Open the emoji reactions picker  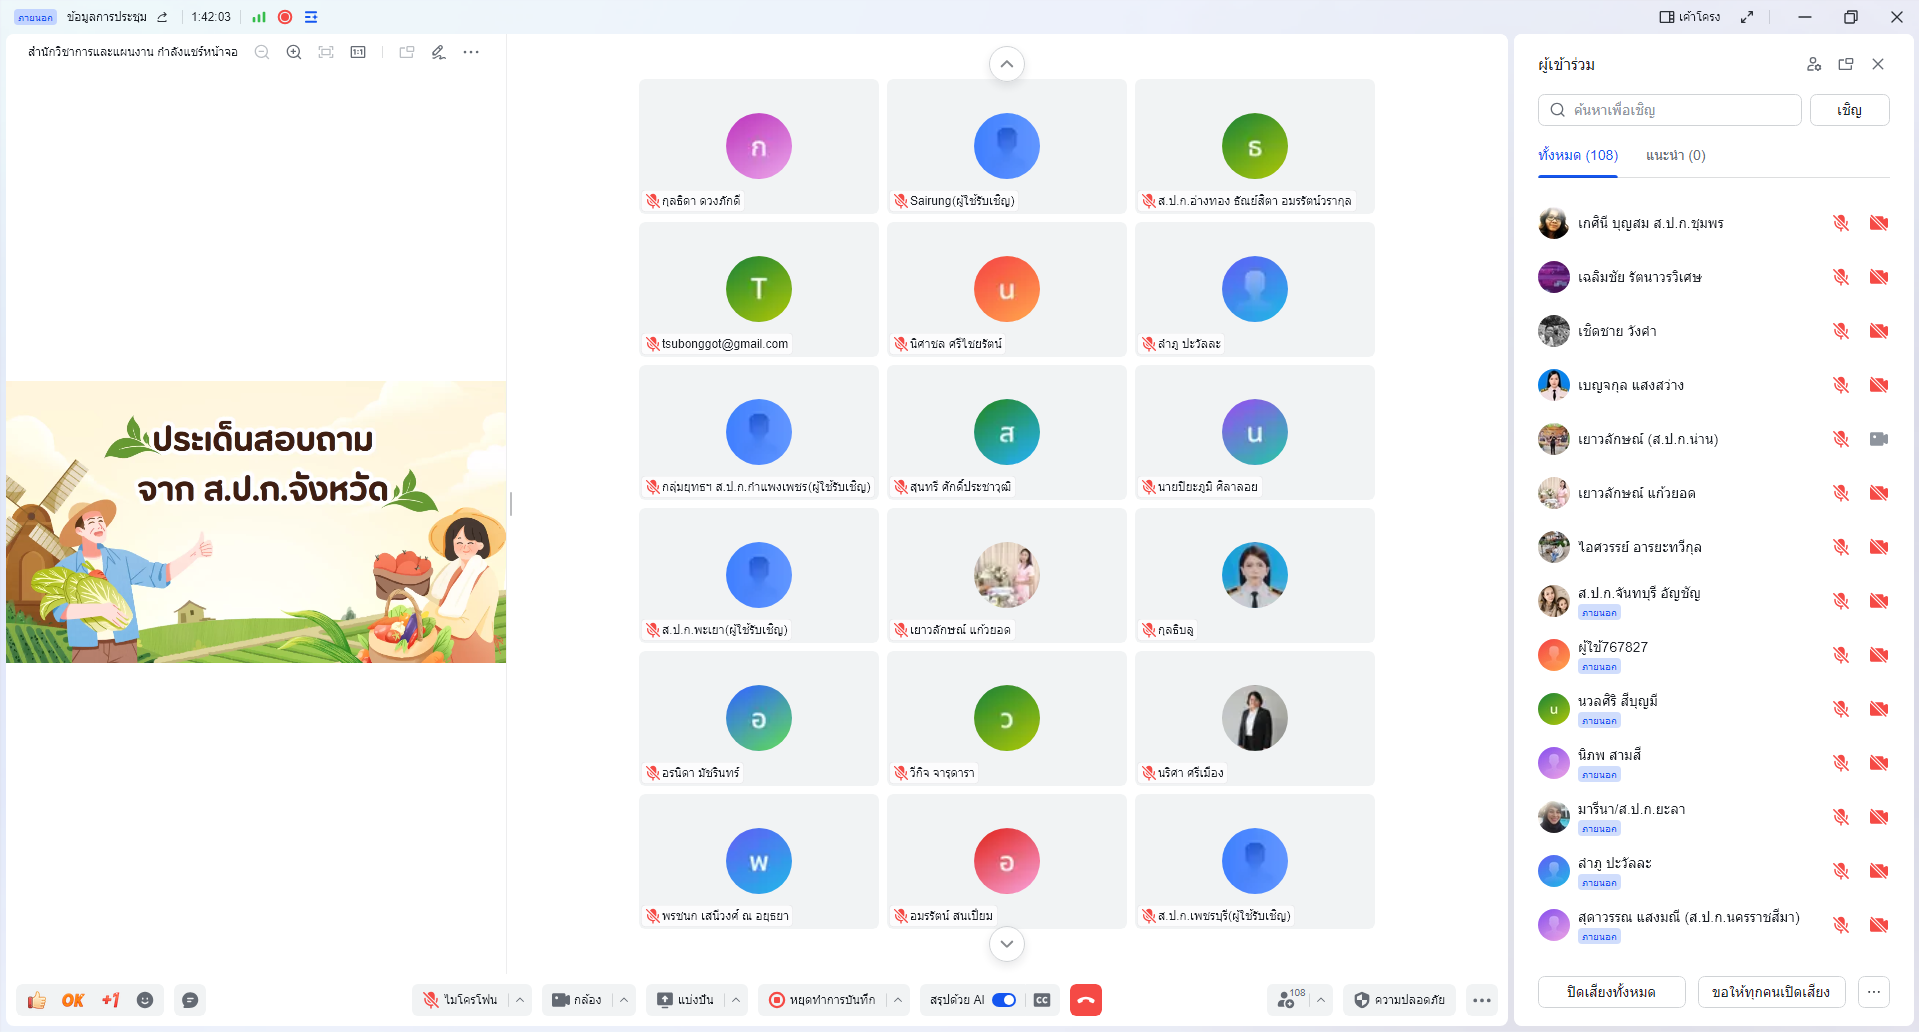[145, 1000]
